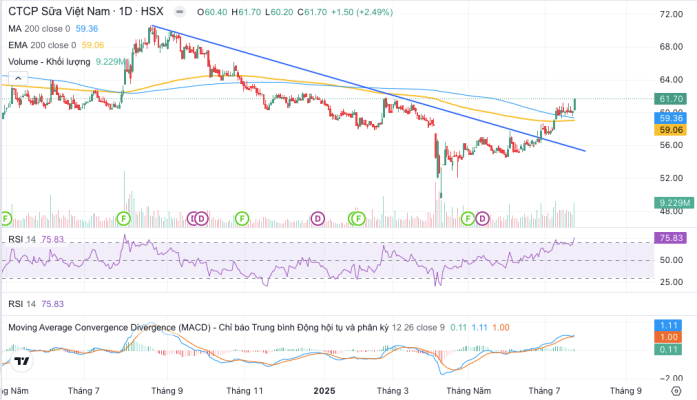This screenshot has height=400, width=697.
Task: Click the 68.00 price axis label
Action: click(671, 47)
